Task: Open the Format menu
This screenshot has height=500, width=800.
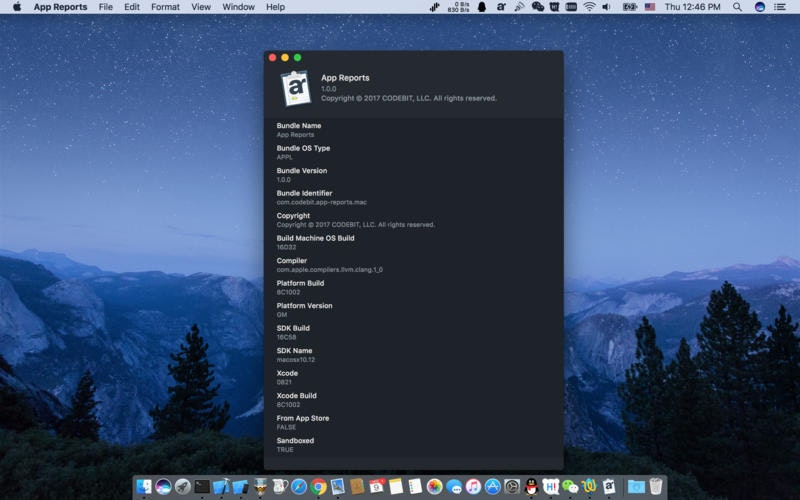Action: pos(165,7)
